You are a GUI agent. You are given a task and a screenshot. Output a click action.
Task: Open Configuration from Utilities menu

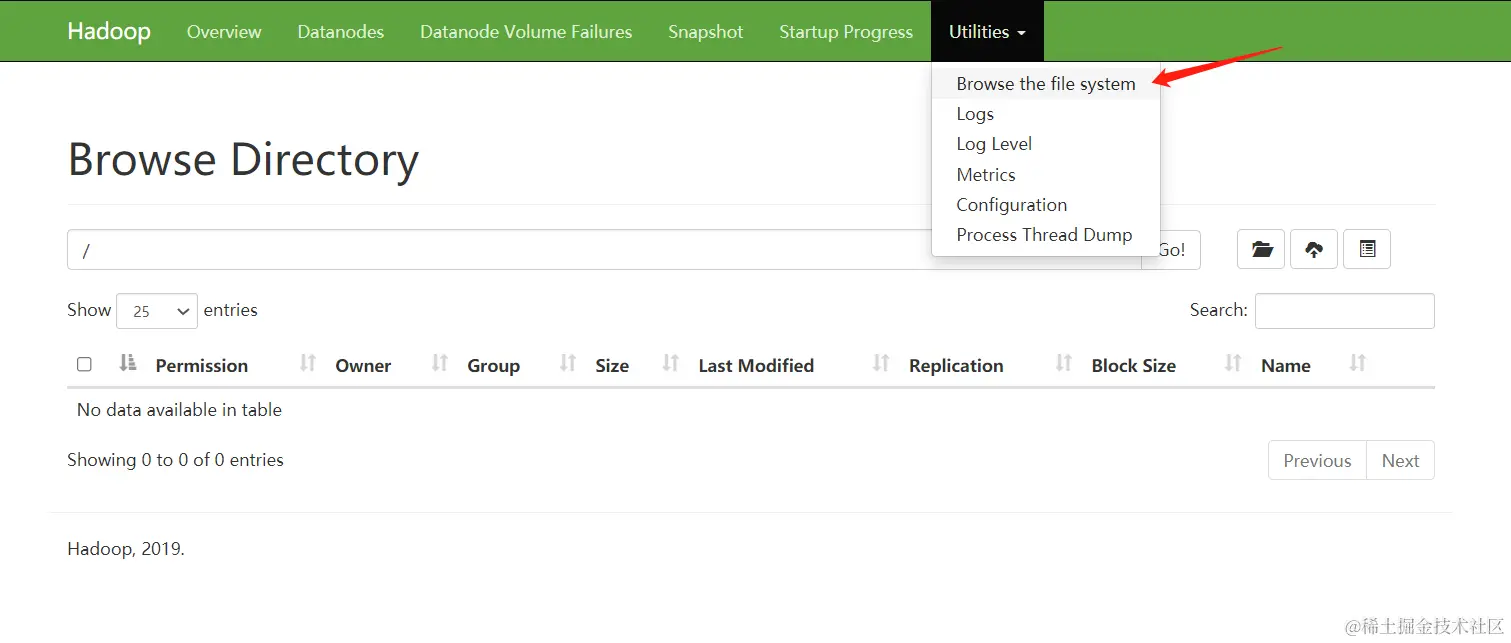[1012, 205]
